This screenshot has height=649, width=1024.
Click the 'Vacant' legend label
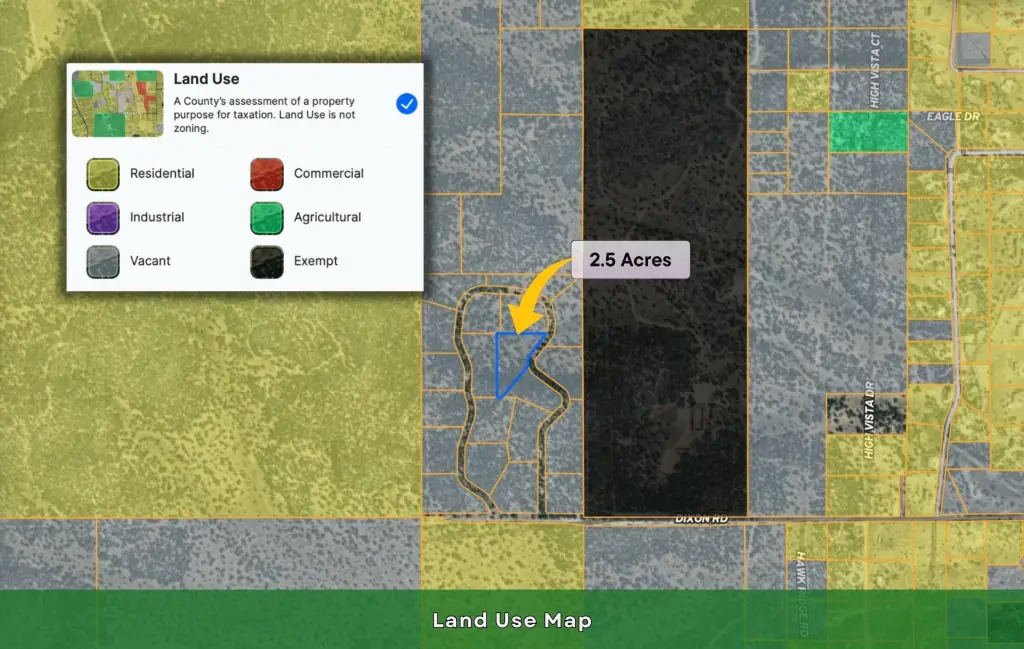150,261
